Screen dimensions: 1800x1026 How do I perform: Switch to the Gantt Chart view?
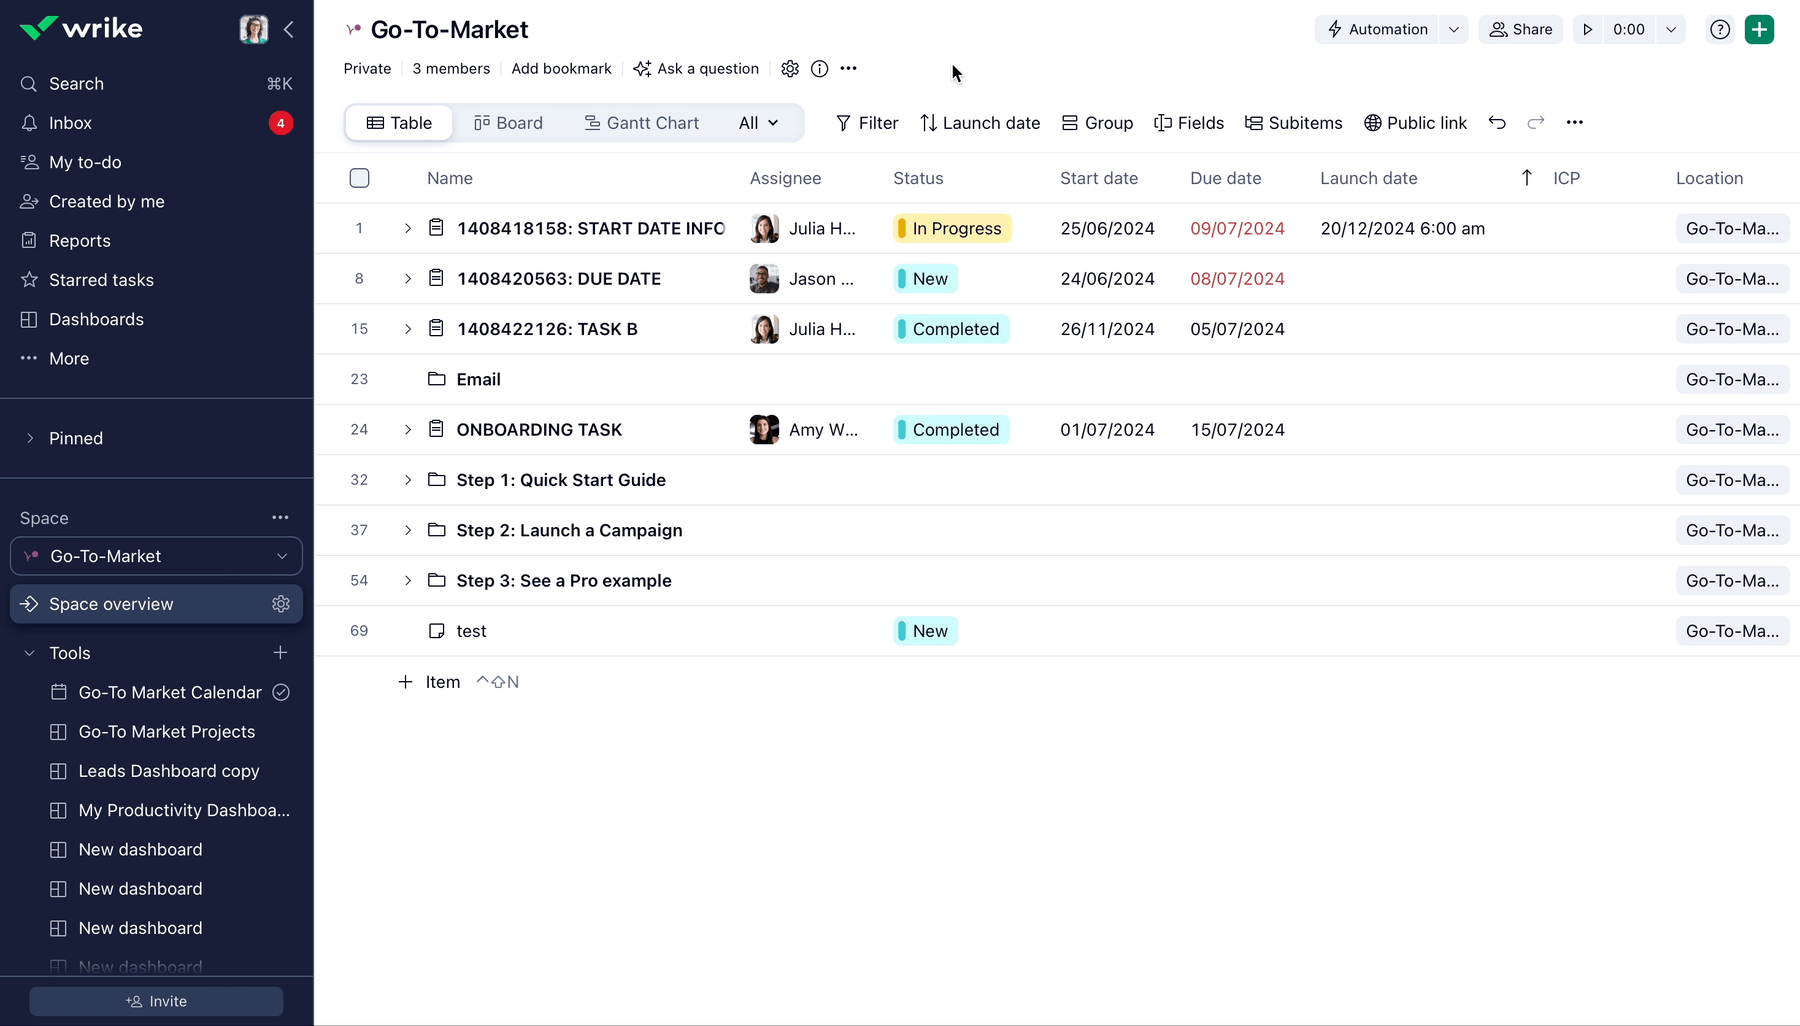[641, 123]
